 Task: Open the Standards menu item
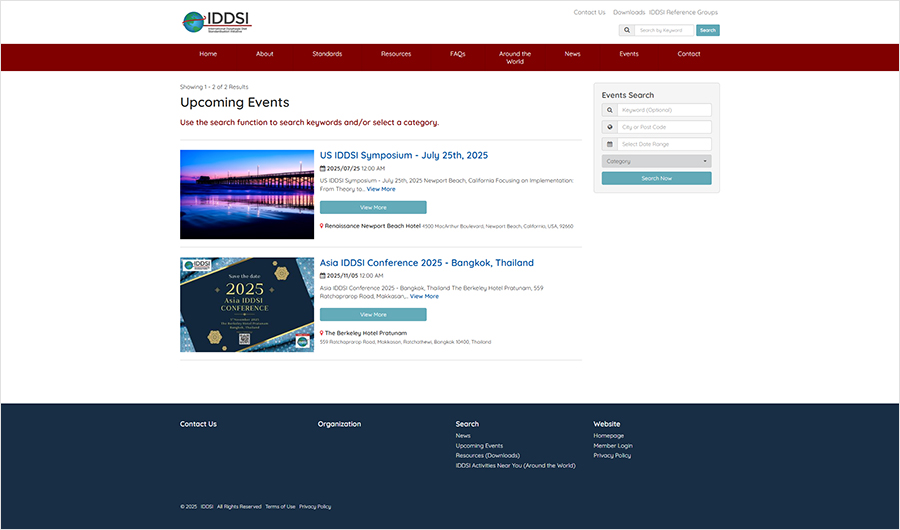(x=327, y=54)
